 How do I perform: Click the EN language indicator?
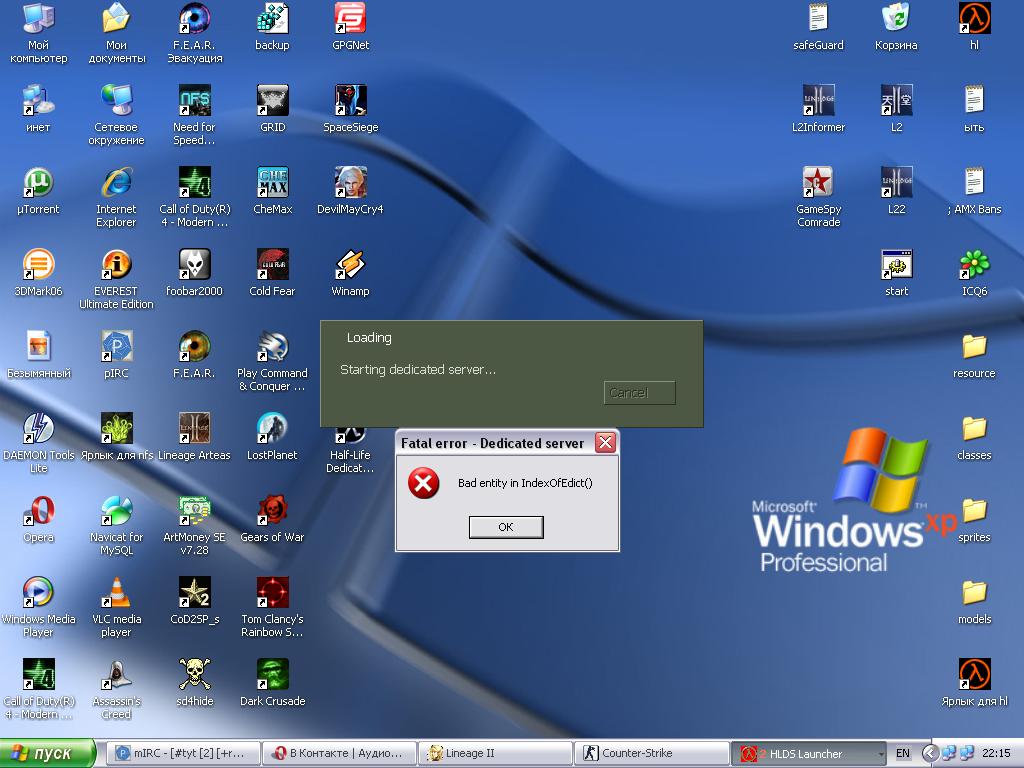[903, 753]
